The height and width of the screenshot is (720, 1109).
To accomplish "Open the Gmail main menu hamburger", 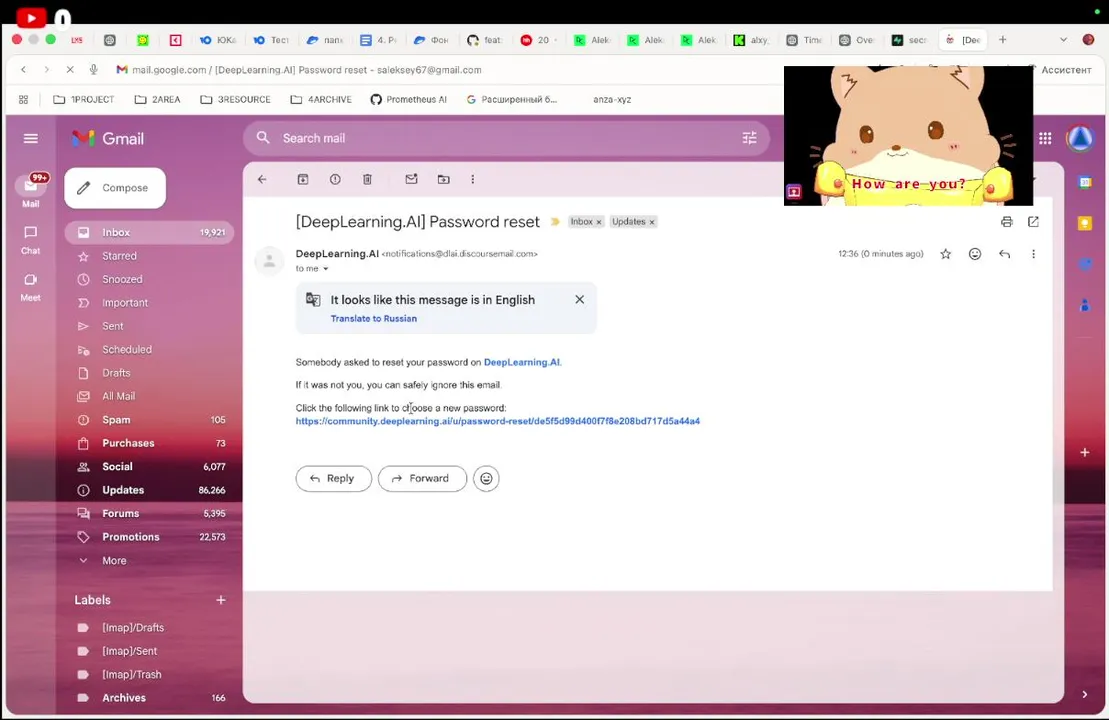I will click(30, 139).
